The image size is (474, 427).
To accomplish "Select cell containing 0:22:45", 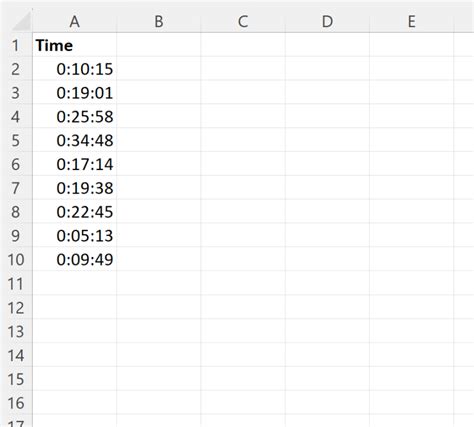I will pos(75,212).
